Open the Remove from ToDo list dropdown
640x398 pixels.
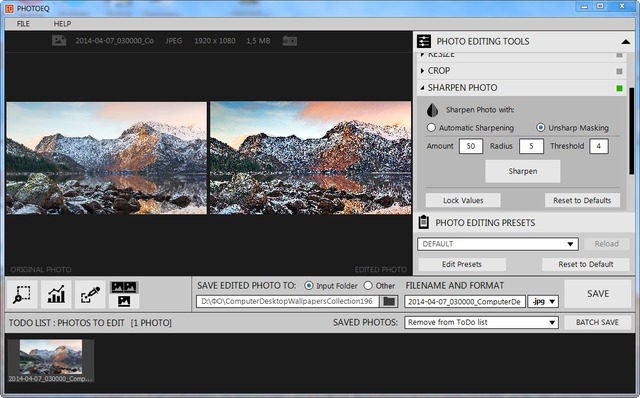coord(481,322)
